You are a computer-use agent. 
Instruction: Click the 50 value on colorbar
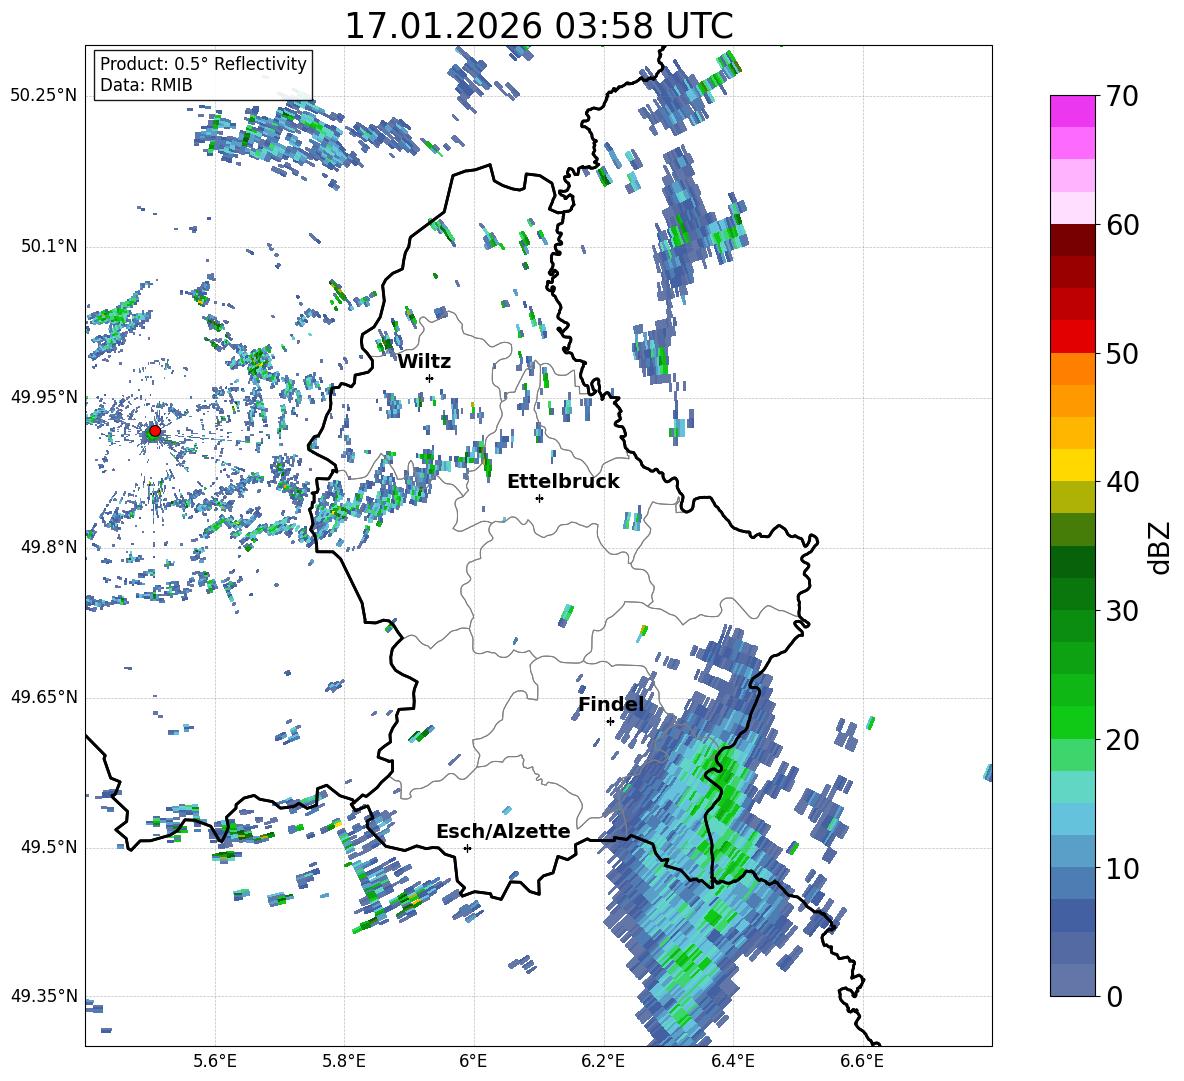point(1122,354)
